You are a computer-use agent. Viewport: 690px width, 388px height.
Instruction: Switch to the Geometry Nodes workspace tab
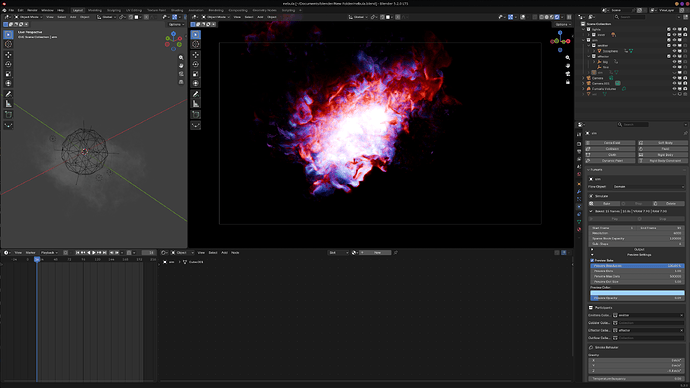click(x=264, y=10)
